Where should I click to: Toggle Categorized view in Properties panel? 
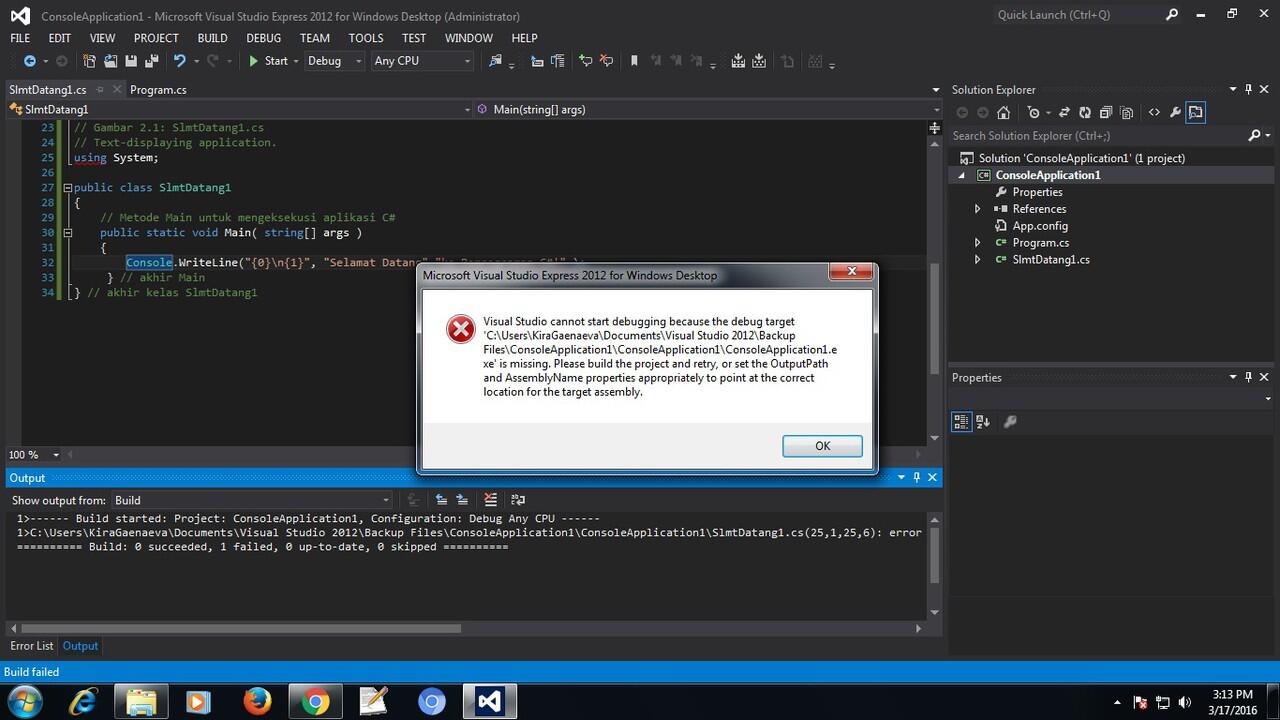click(962, 422)
